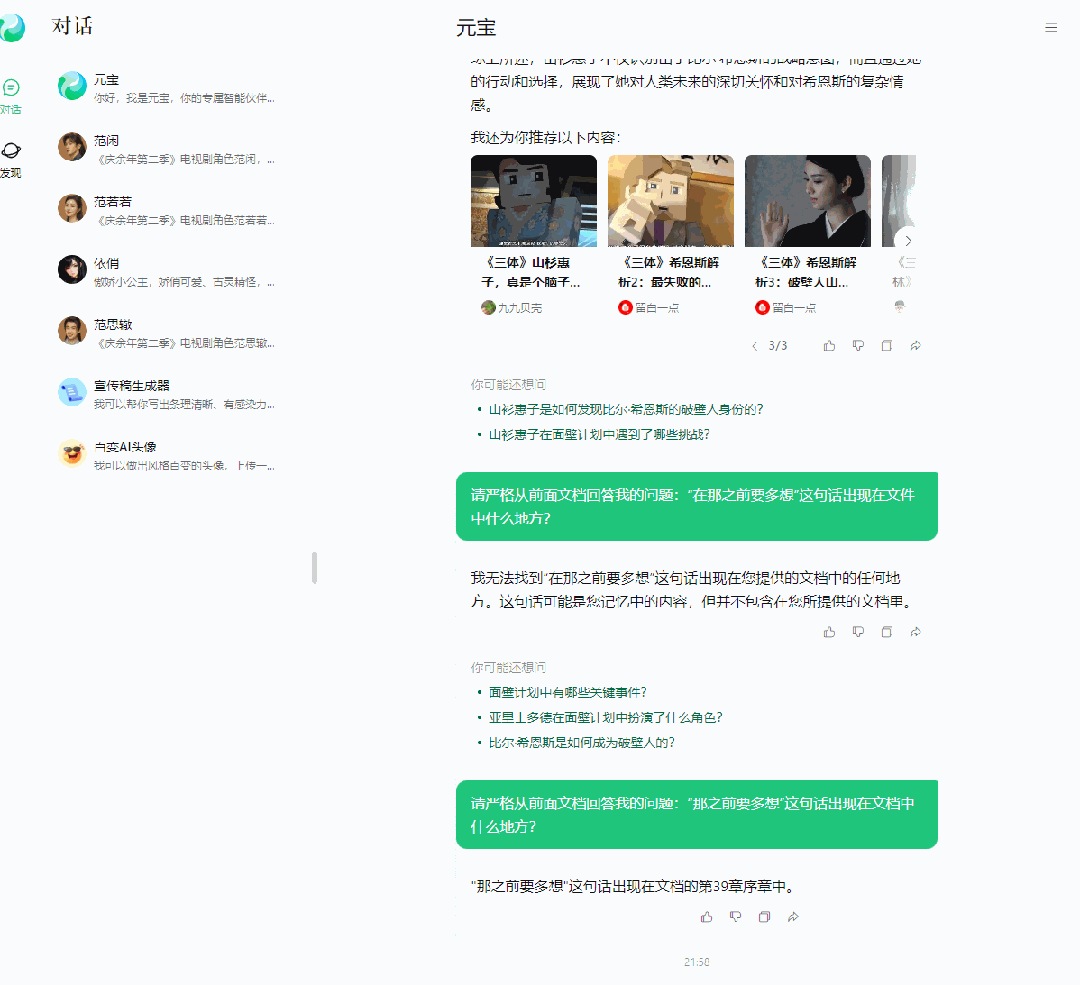1080x985 pixels.
Task: Copy the answer with recommended videos
Action: (886, 346)
